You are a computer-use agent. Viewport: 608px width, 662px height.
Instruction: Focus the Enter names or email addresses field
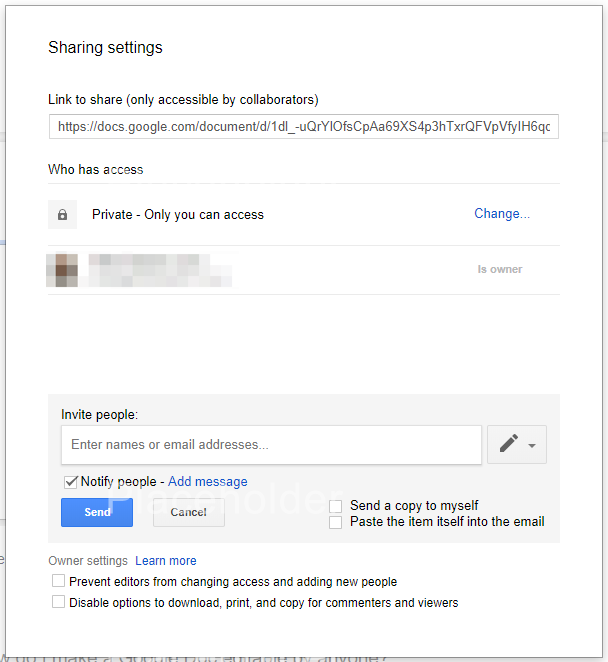pyautogui.click(x=271, y=445)
